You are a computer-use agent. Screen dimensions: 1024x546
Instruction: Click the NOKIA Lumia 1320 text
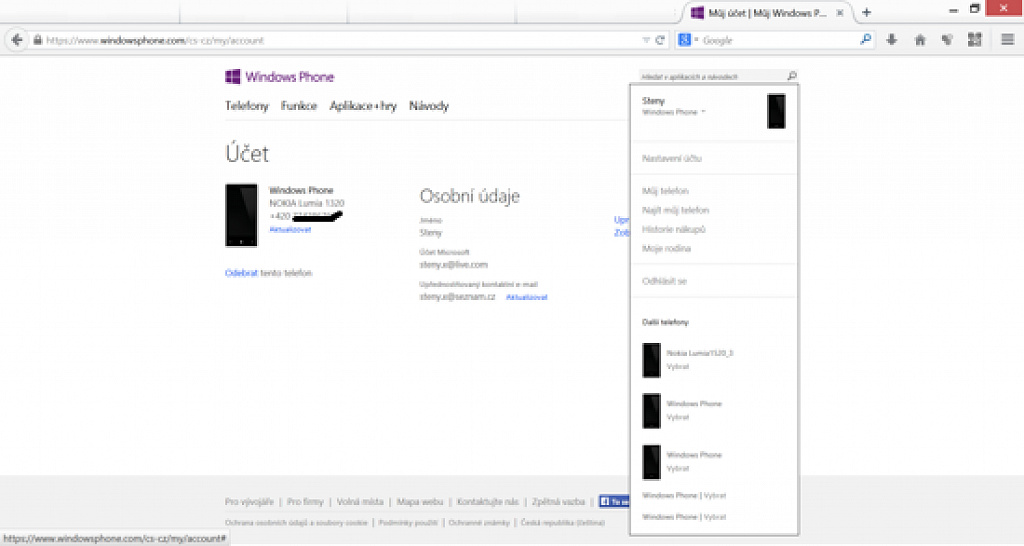307,203
